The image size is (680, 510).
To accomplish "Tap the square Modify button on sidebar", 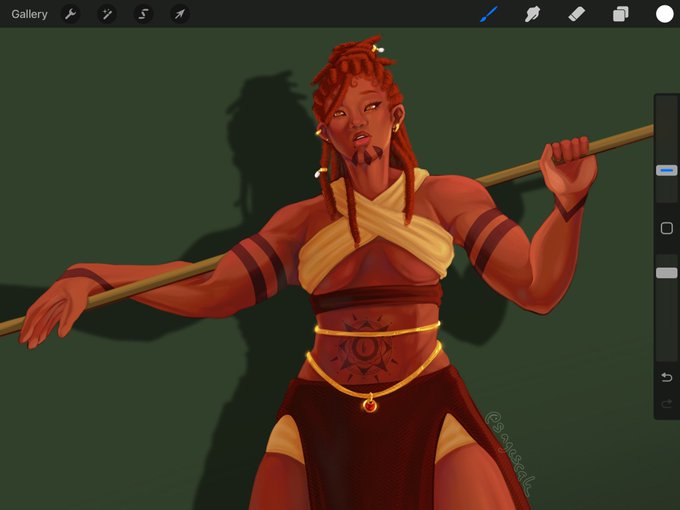I will 667,228.
